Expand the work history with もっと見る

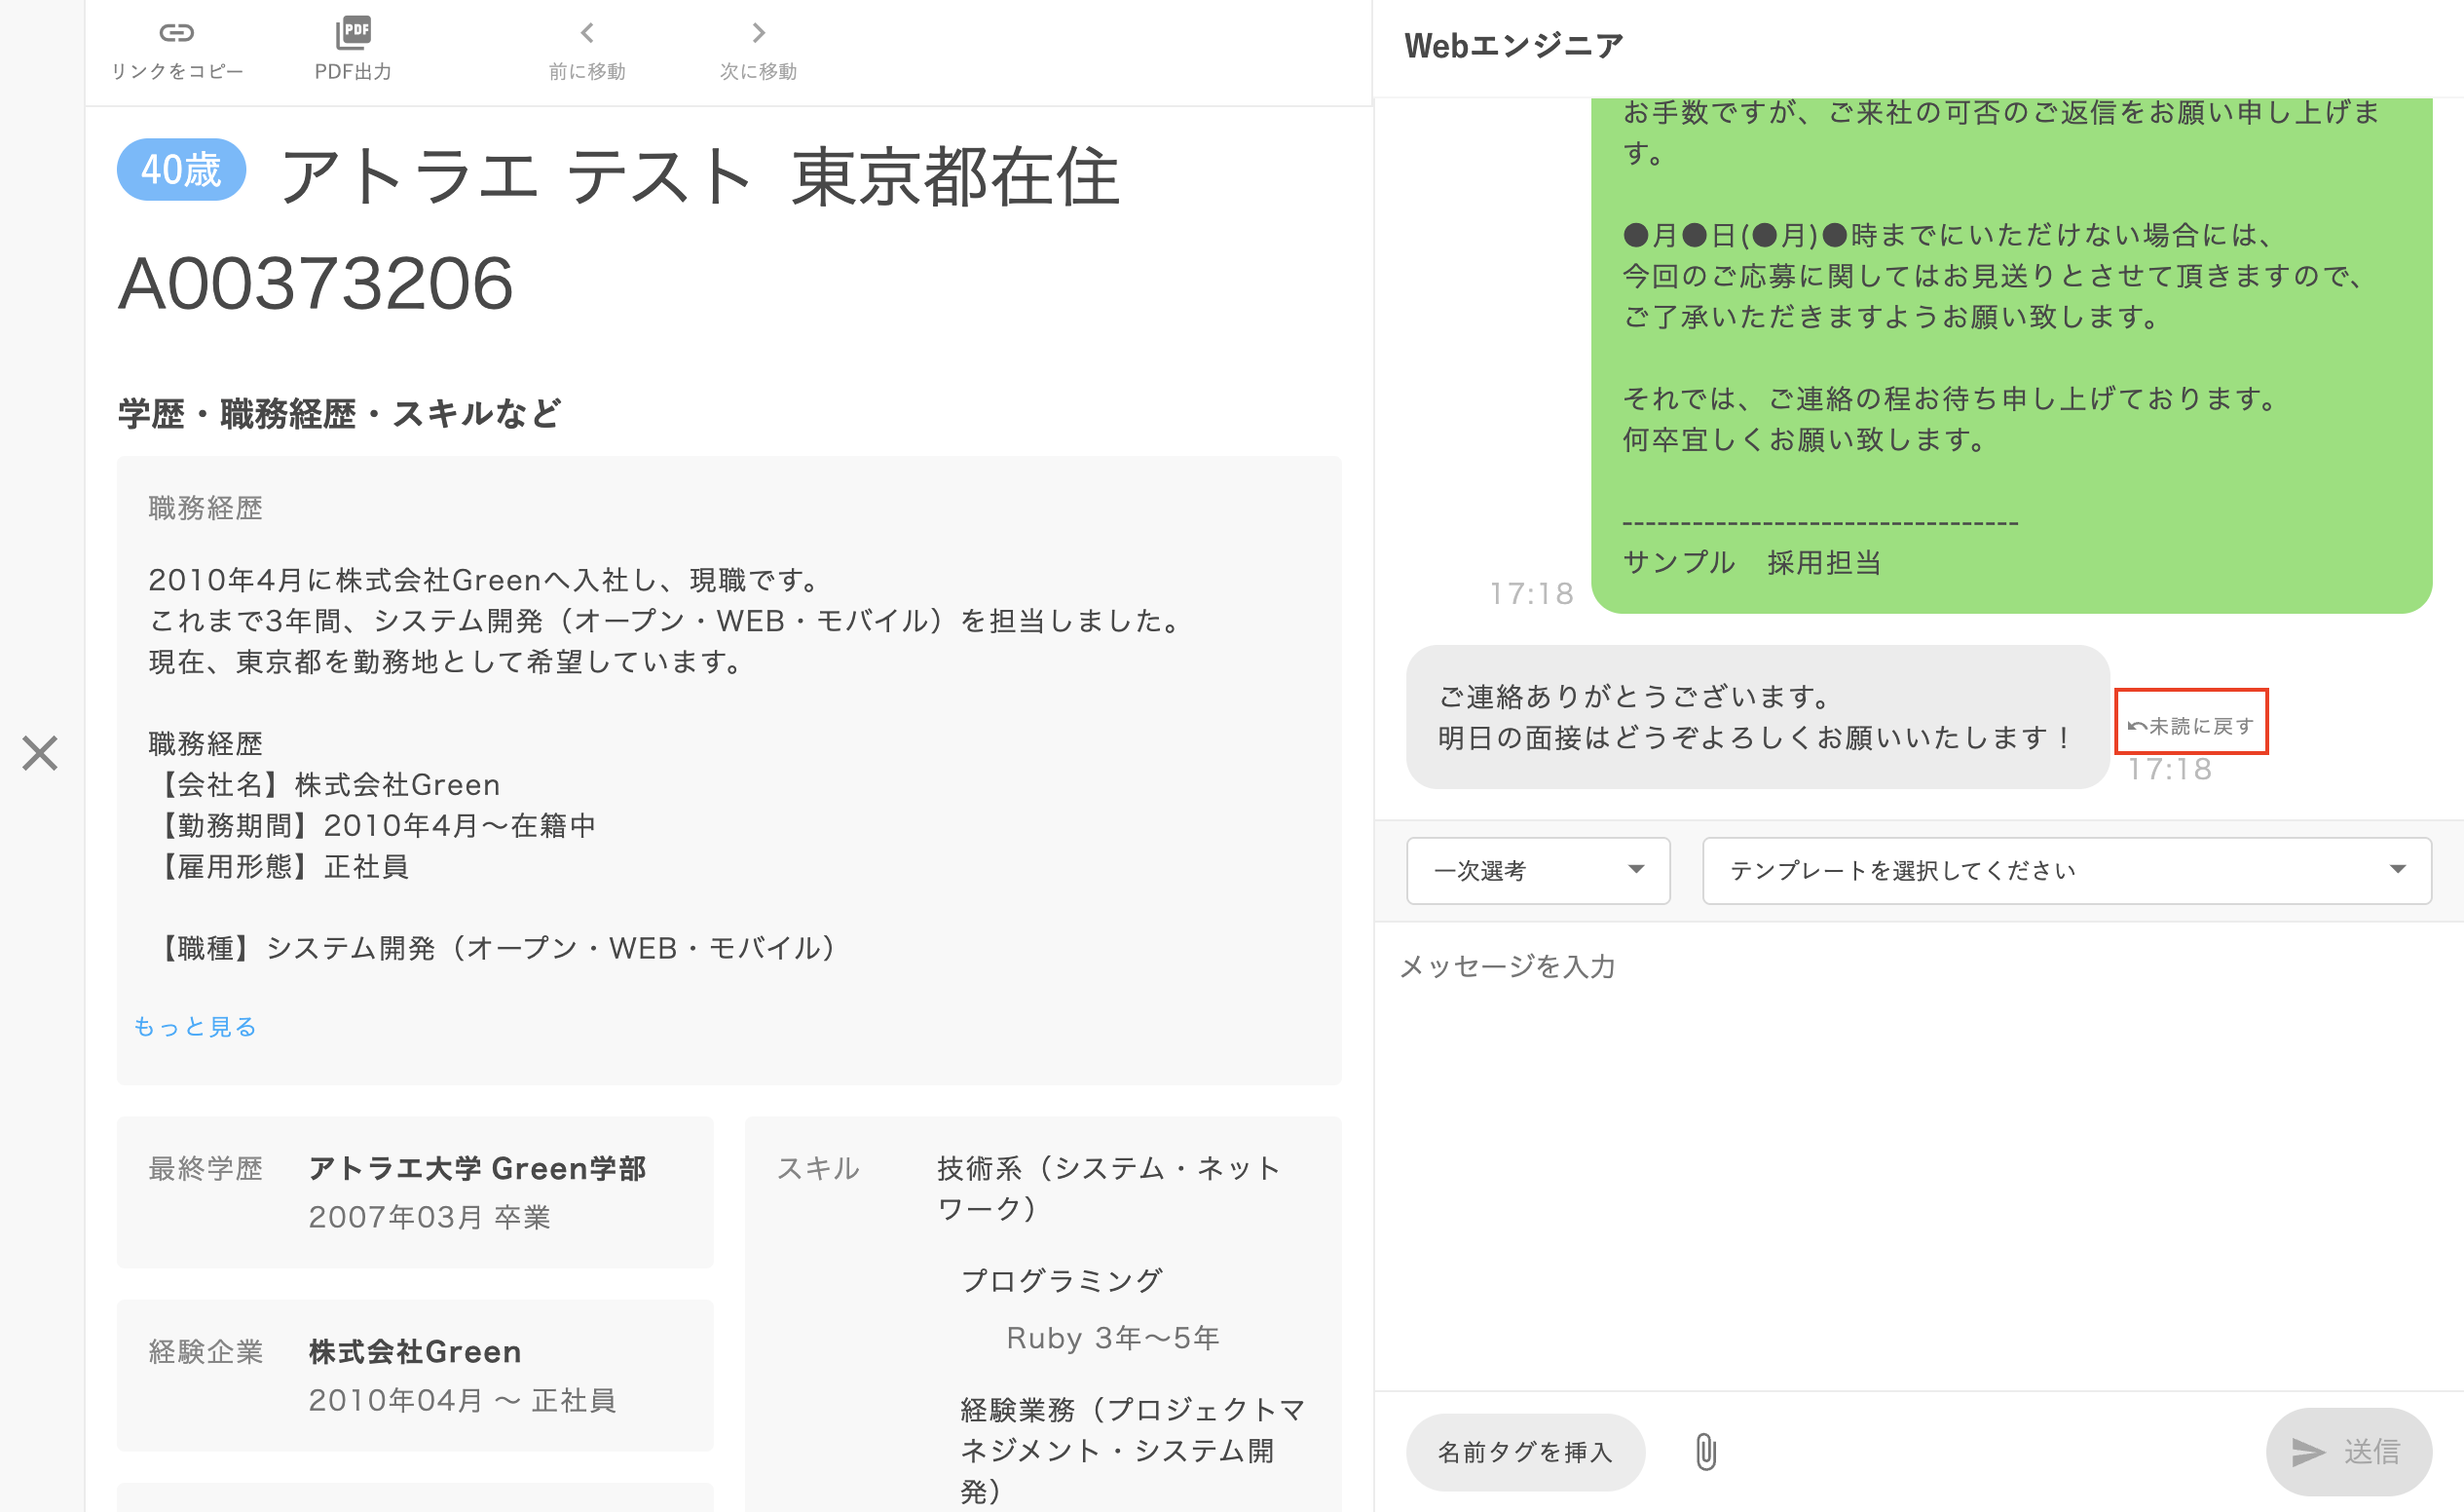pos(195,1027)
